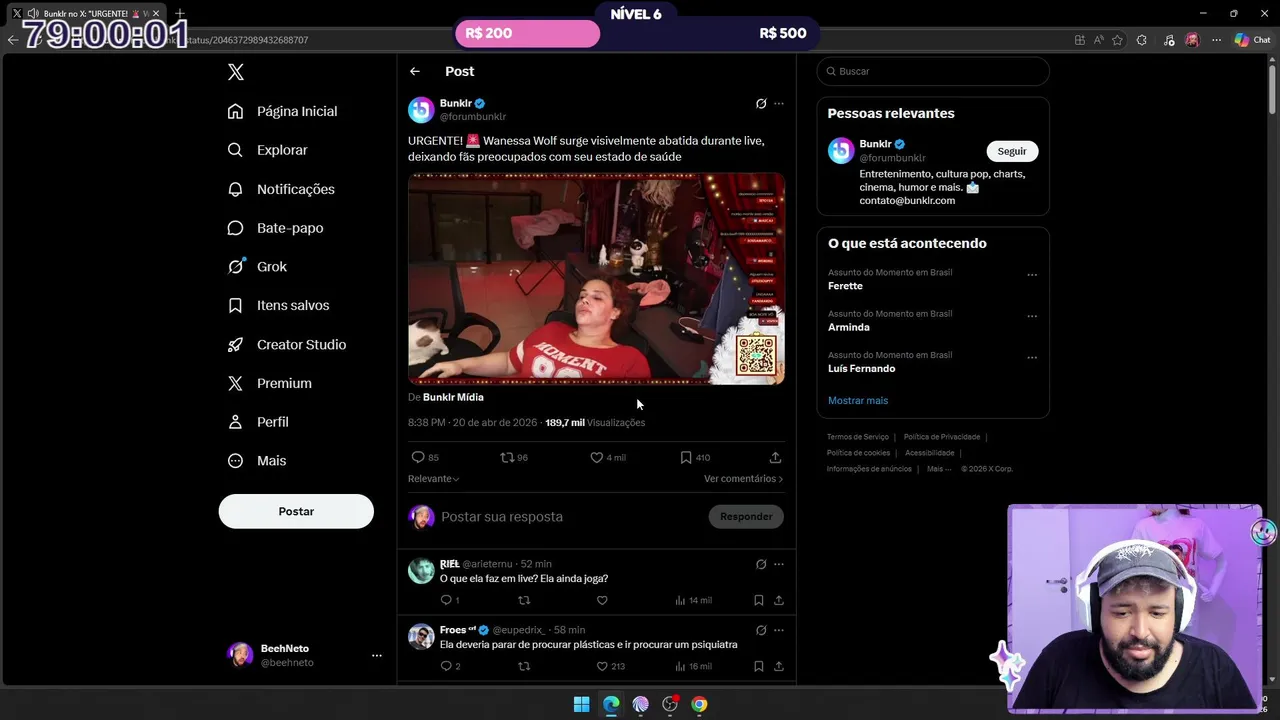Open the Bunklr Mídia link
This screenshot has height=720, width=1280.
[453, 397]
